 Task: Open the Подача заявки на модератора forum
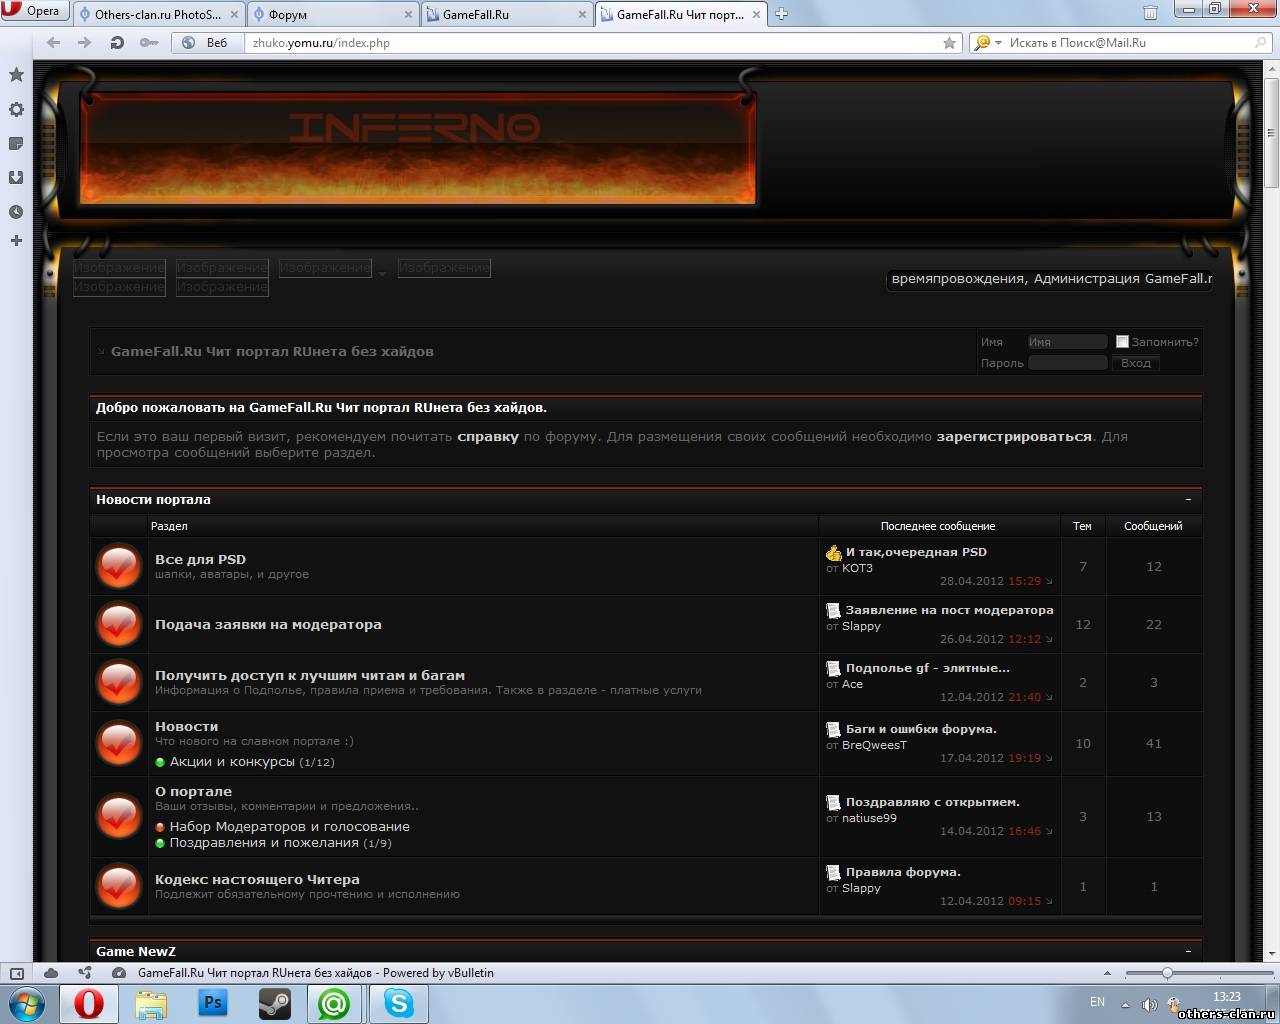[x=268, y=624]
